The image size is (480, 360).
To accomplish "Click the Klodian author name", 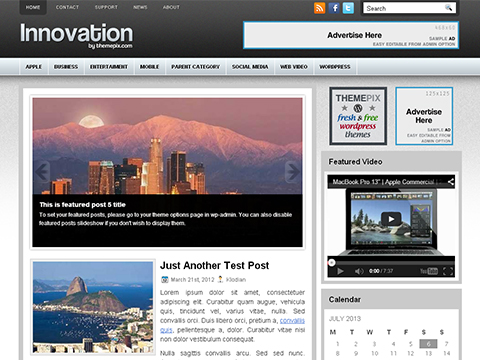I will [x=236, y=279].
